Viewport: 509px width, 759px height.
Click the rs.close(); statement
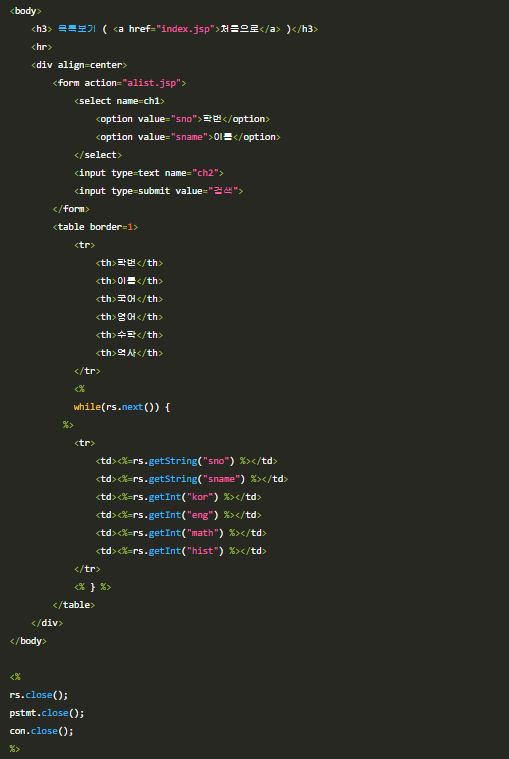39,695
